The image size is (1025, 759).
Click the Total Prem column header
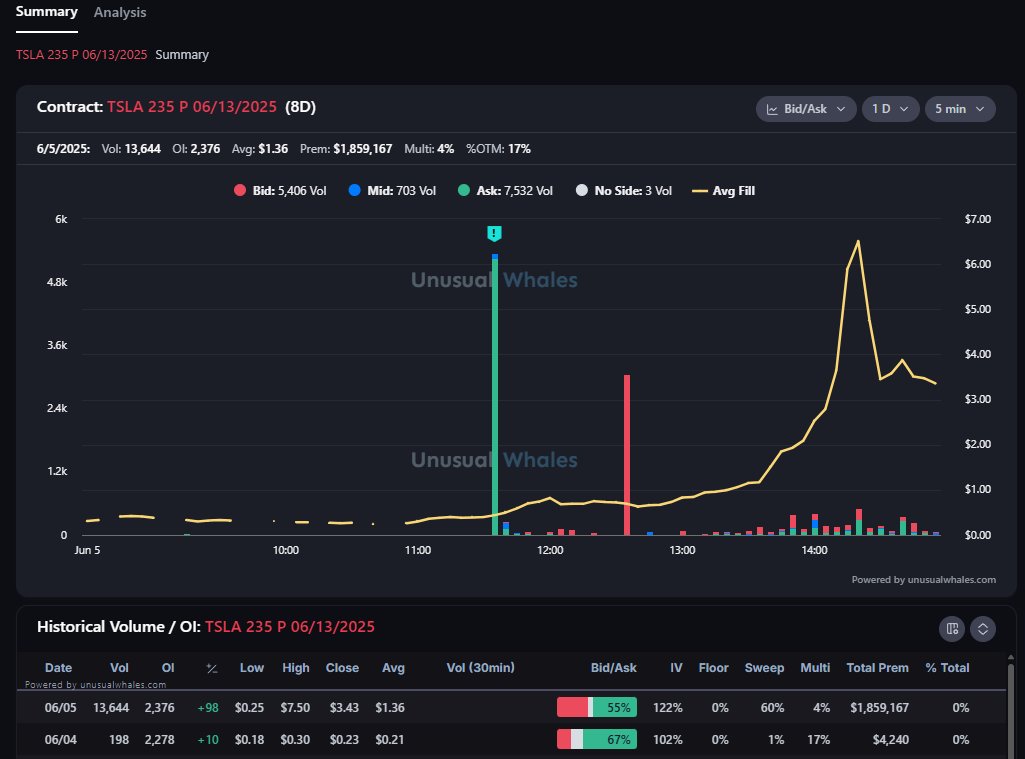877,667
